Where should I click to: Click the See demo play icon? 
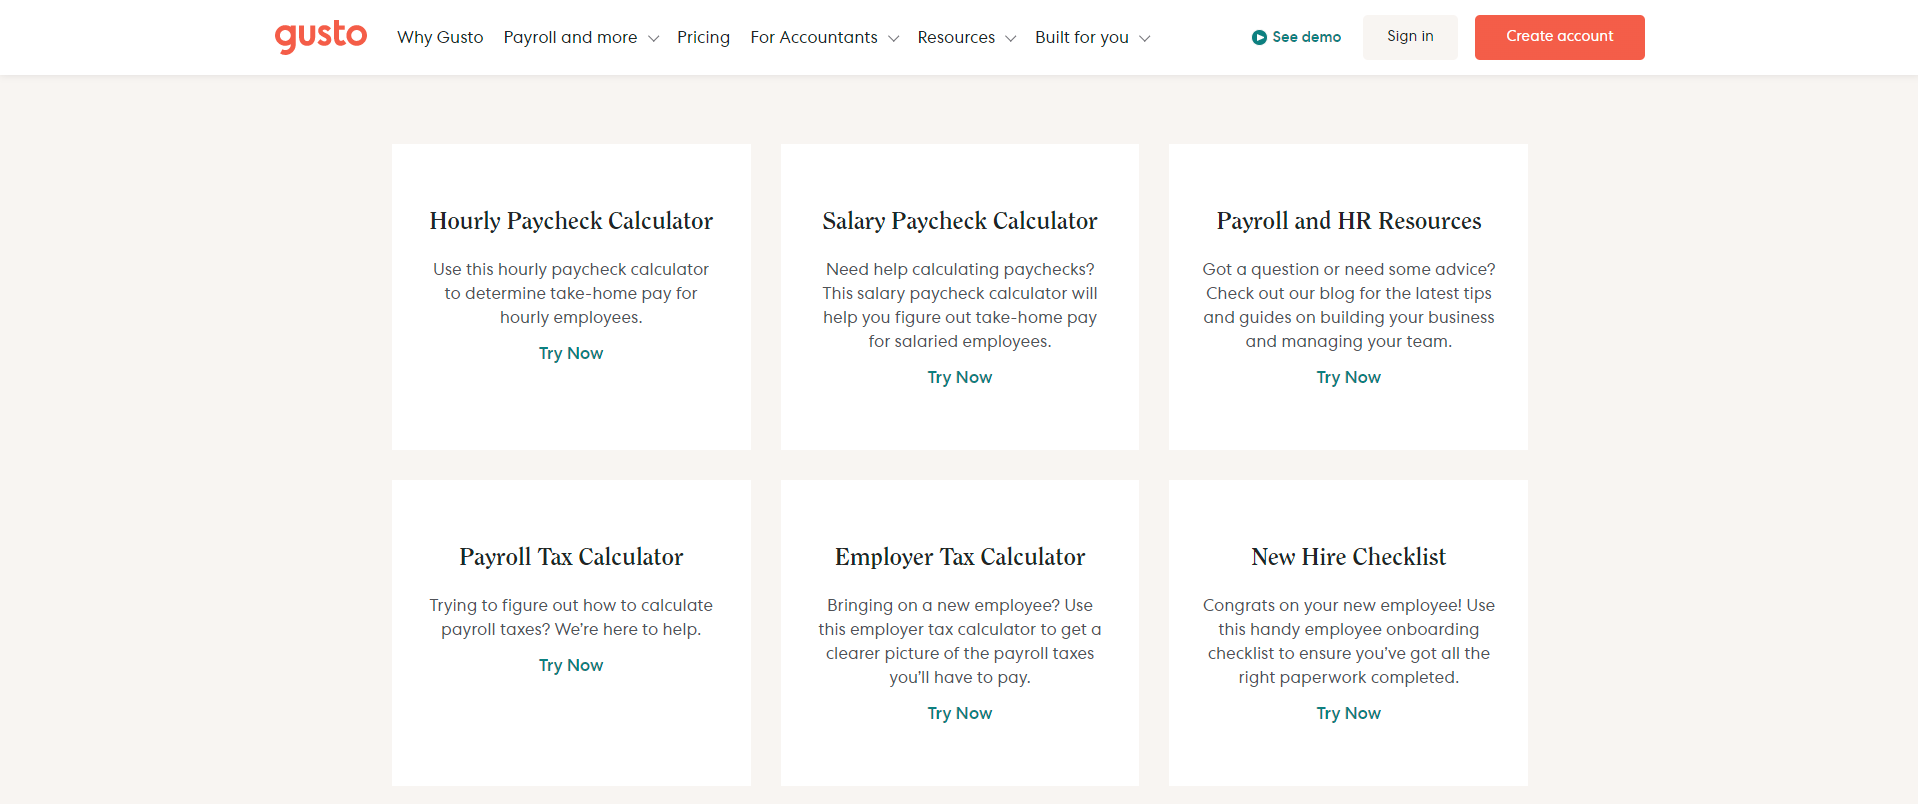click(x=1259, y=37)
